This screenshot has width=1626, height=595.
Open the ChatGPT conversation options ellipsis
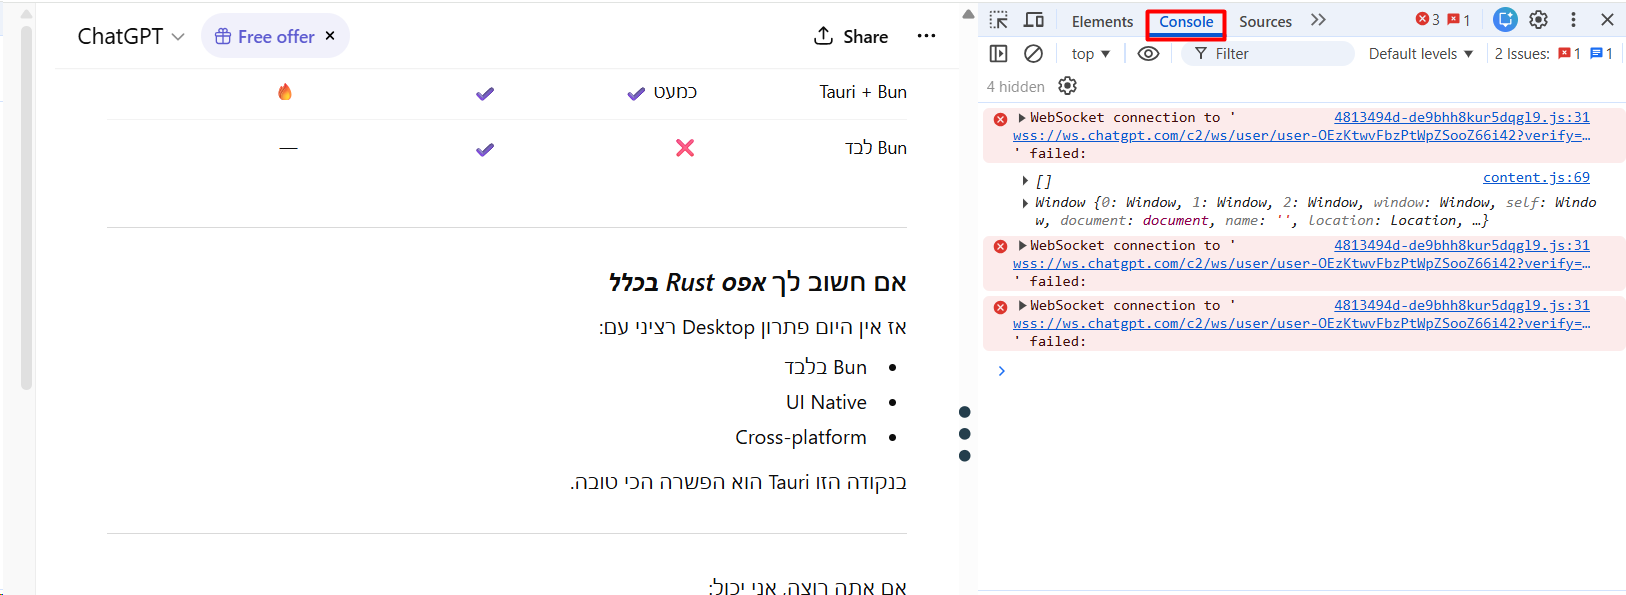[x=926, y=37]
